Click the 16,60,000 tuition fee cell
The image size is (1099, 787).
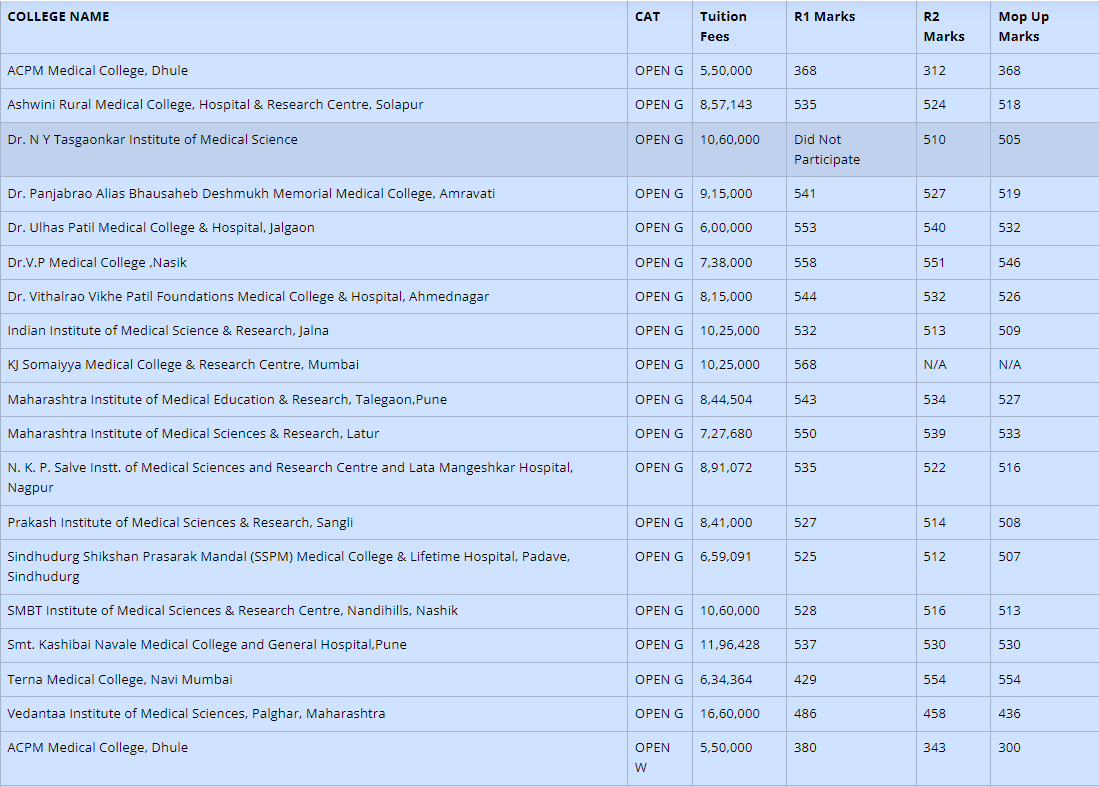point(729,714)
